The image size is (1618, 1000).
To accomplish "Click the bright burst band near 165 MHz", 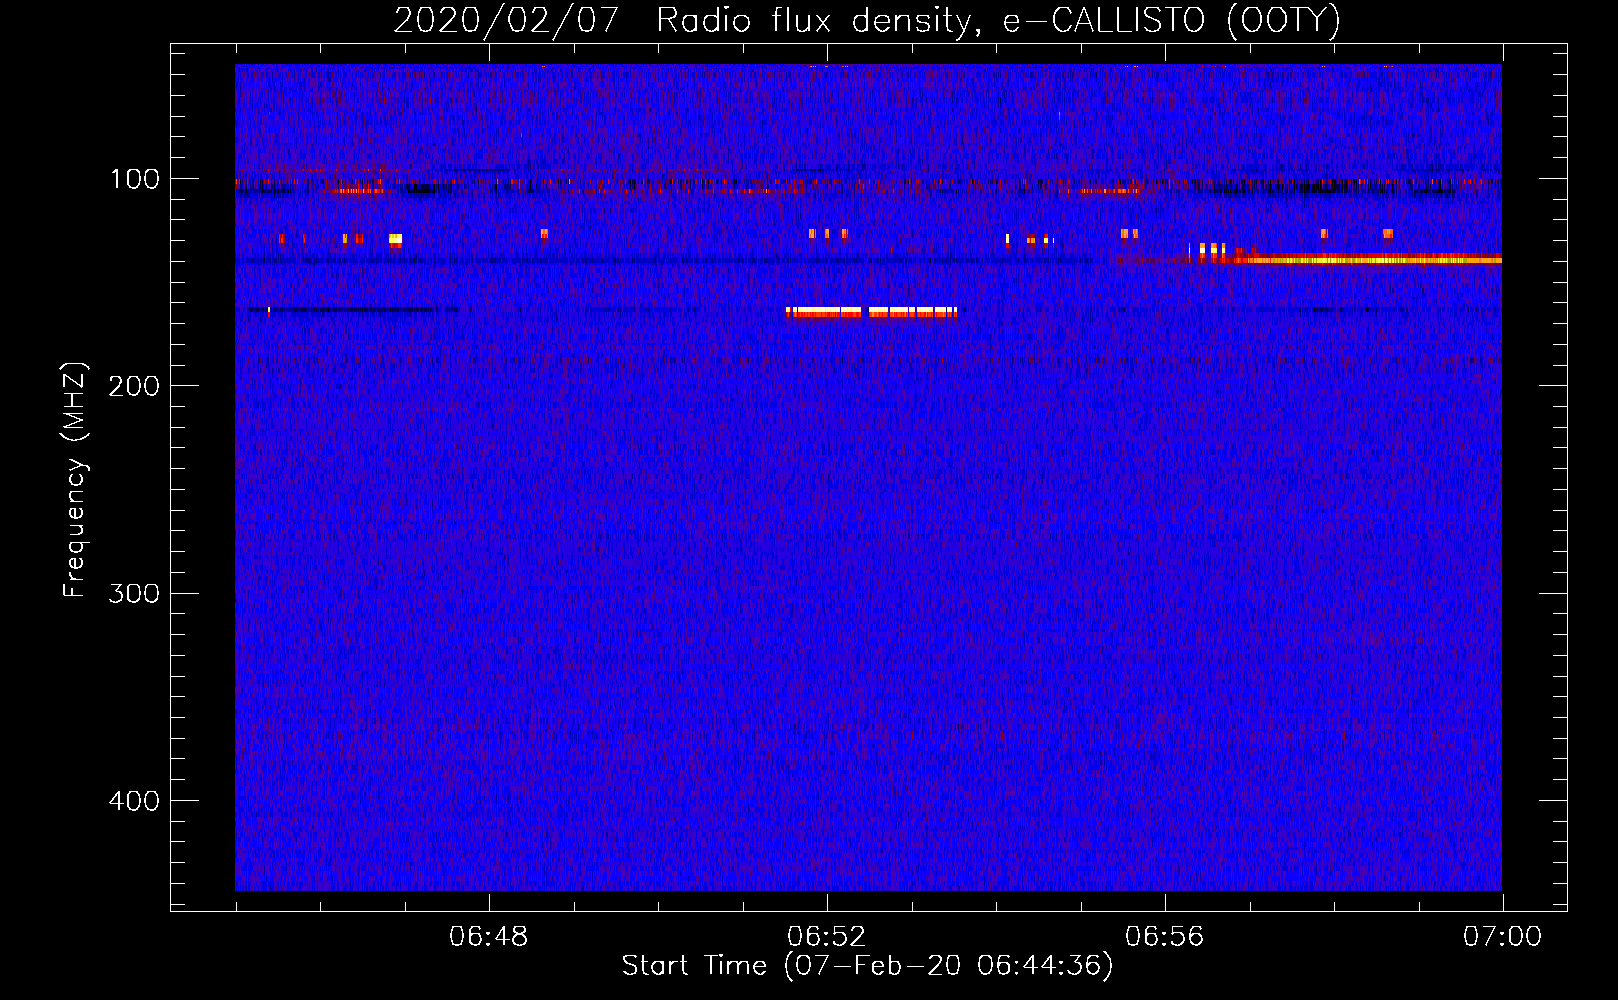I will 872,312.
